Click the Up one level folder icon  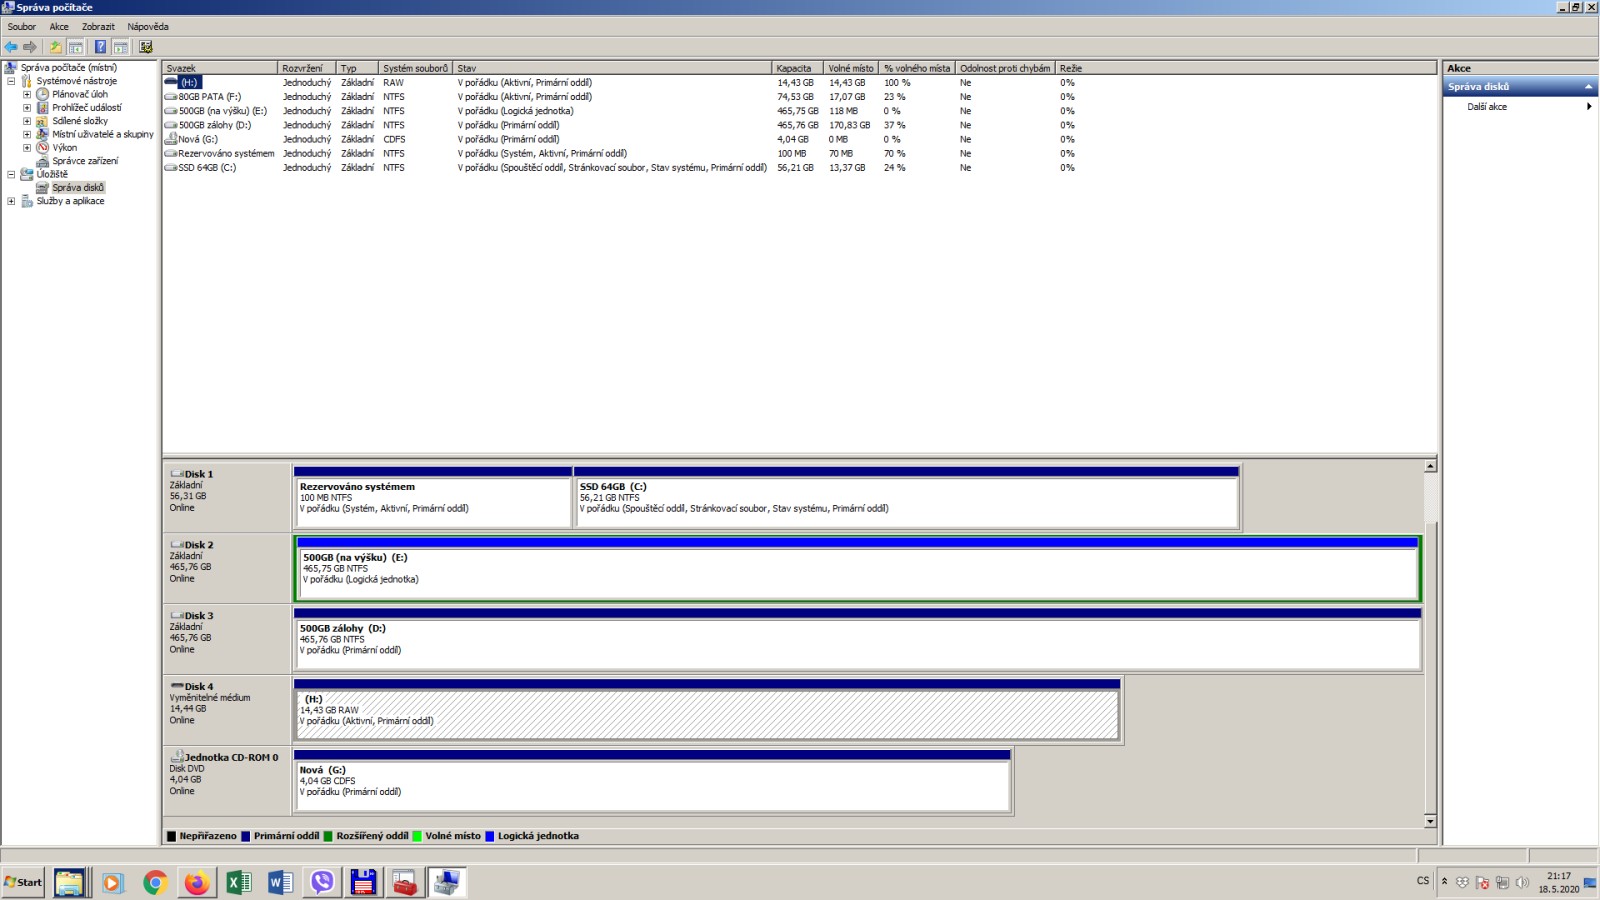pyautogui.click(x=56, y=47)
